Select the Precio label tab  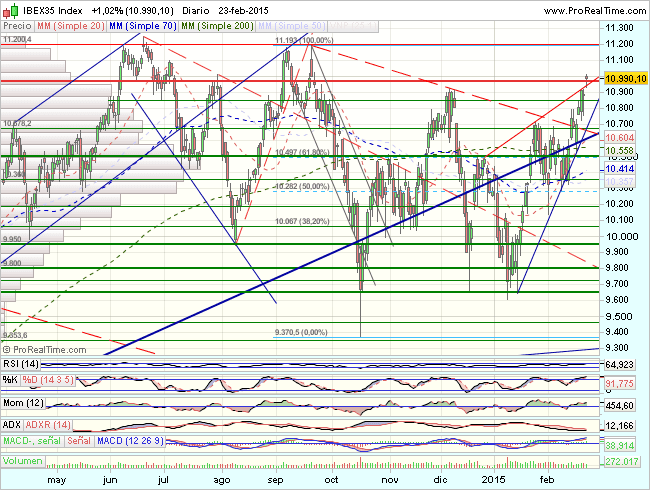coord(17,26)
